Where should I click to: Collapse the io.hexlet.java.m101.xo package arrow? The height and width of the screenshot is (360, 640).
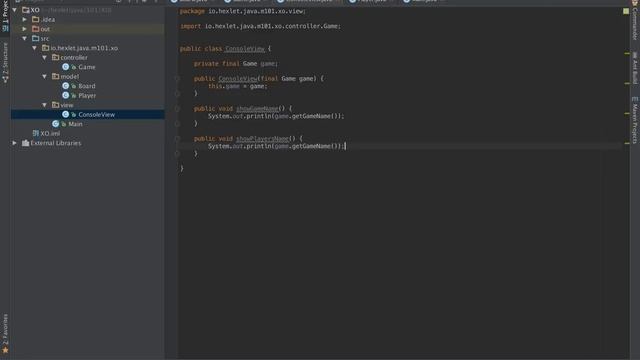(x=35, y=48)
